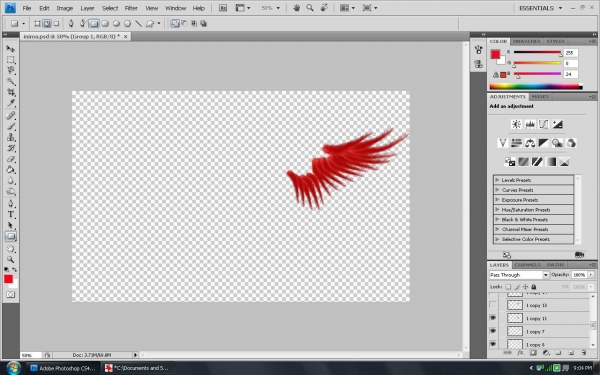Screen dimensions: 600x375
Task: Show layer '1 copy 12'
Action: [x=492, y=305]
